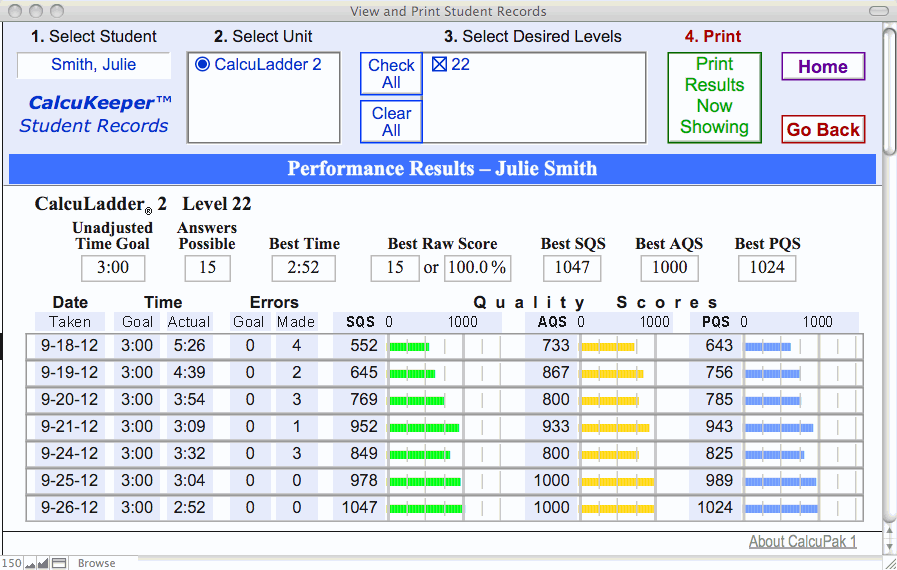Click the date 9-20-12 cell

point(69,399)
